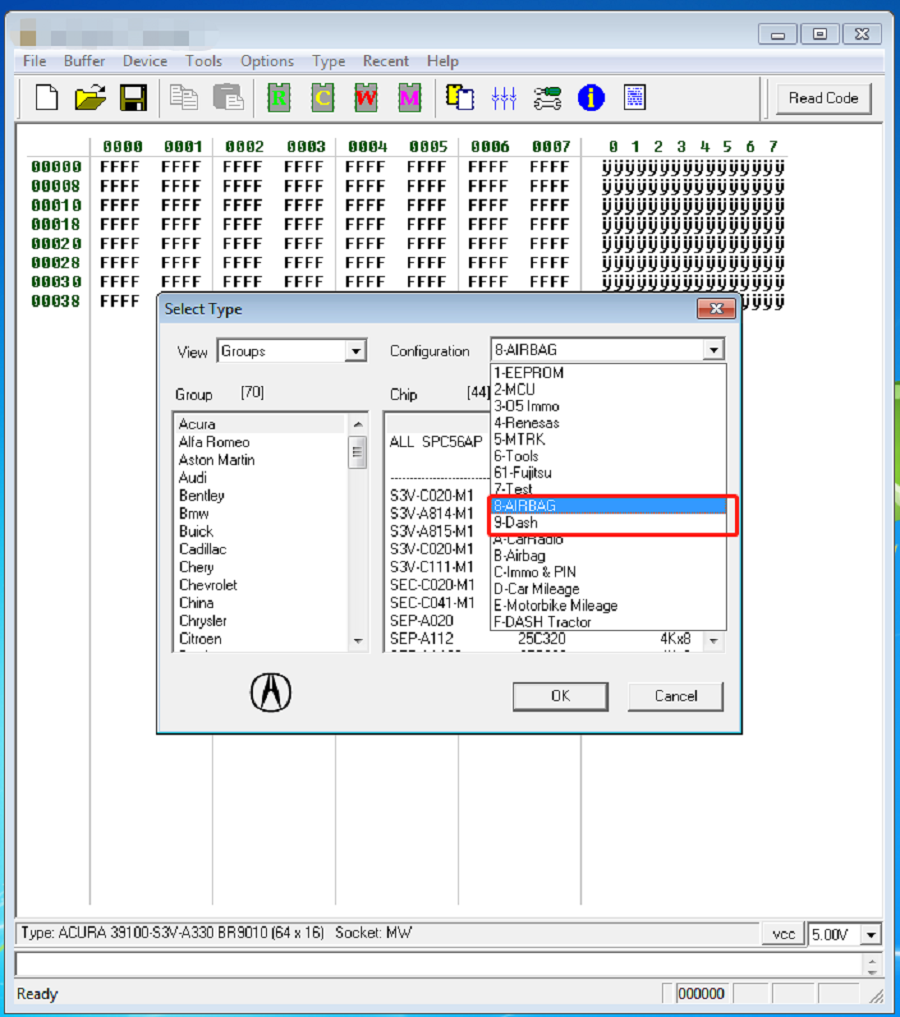900x1017 pixels.
Task: Choose 3-05 Immo configuration option
Action: click(608, 407)
